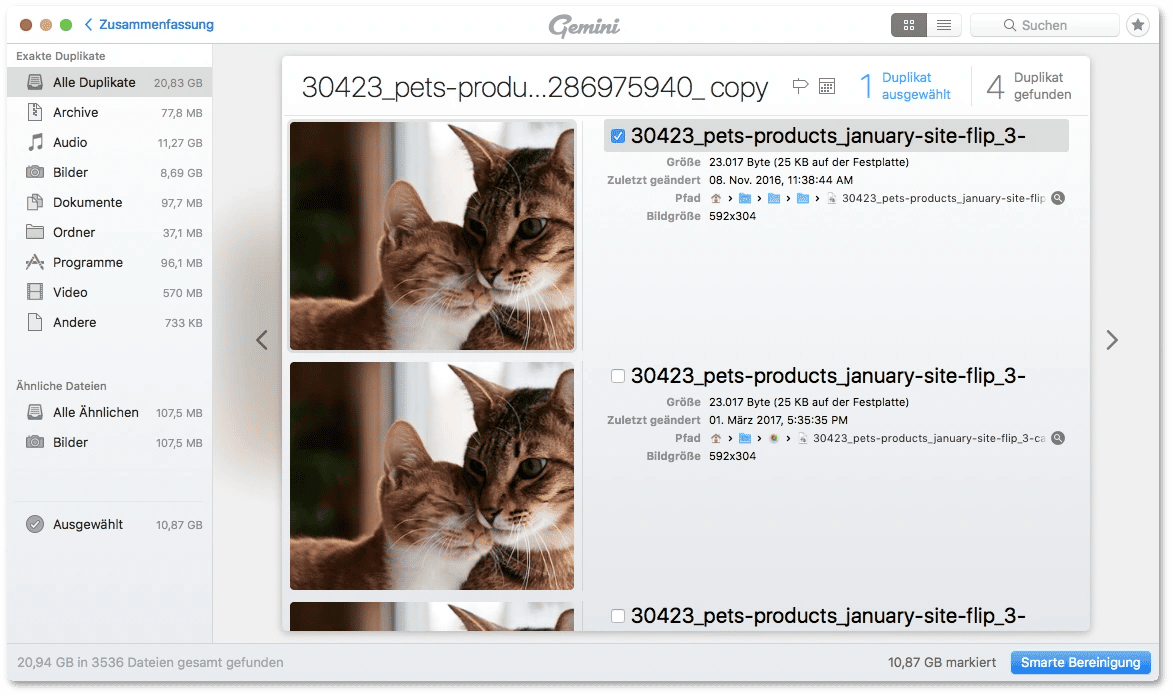Click the signpost icon in the header

800,86
